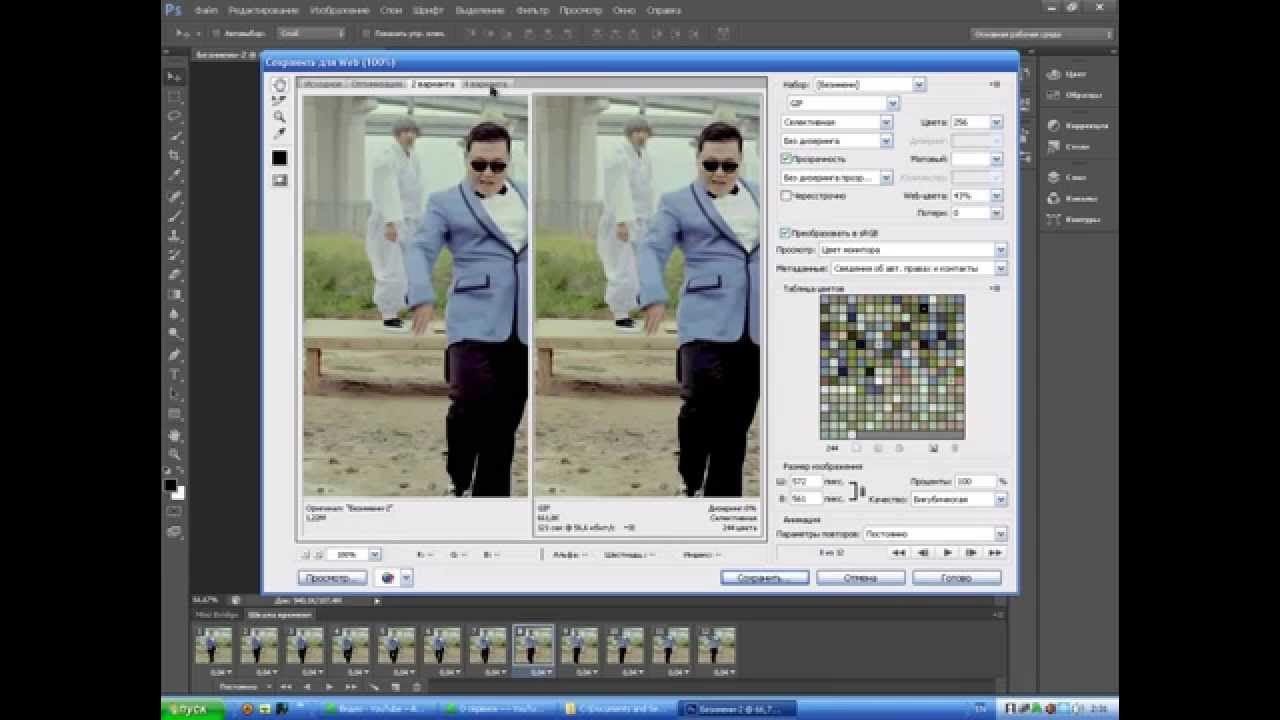Screen dimensions: 1280x720
Task: Select the Type tool in Photoshop toolbox
Action: click(x=175, y=375)
